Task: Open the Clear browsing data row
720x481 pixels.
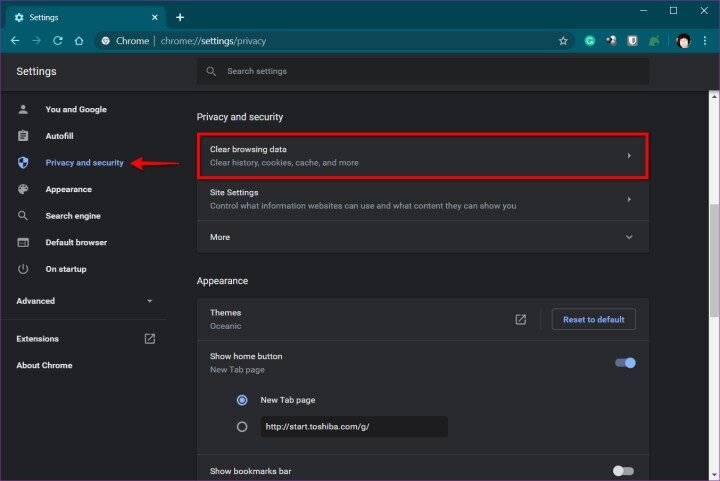Action: 422,156
